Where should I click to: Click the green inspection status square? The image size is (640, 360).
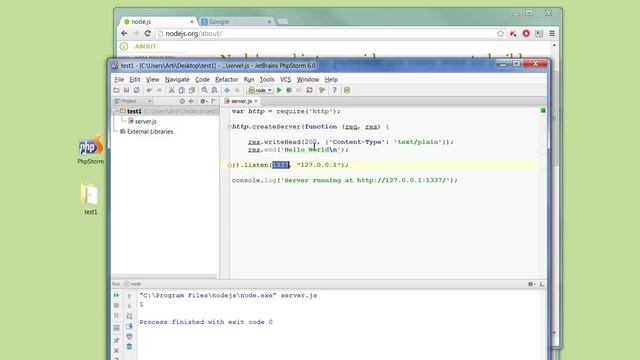click(x=543, y=110)
